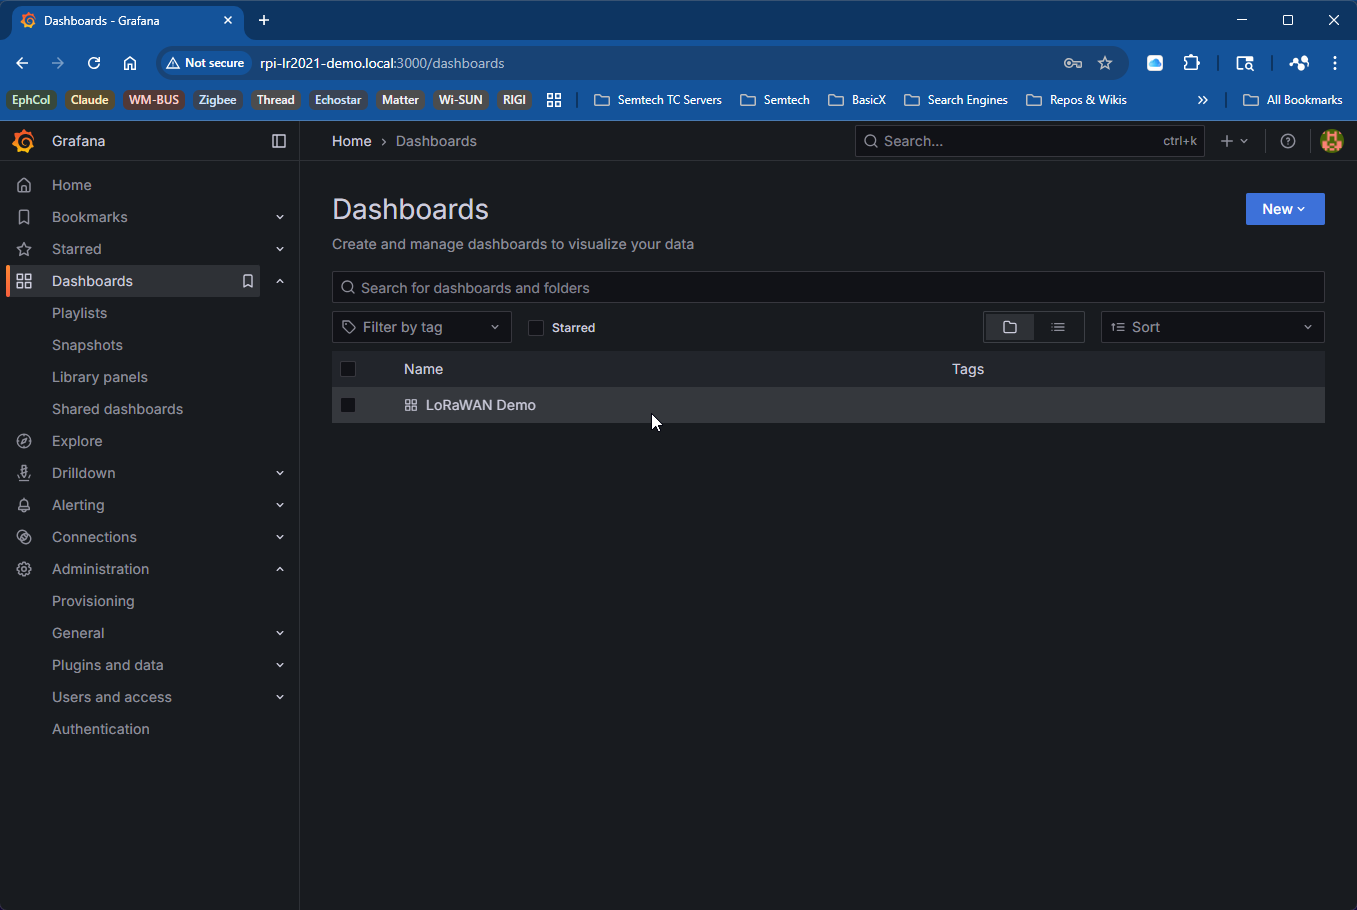Go back with browser back arrow
The width and height of the screenshot is (1357, 910).
[22, 63]
